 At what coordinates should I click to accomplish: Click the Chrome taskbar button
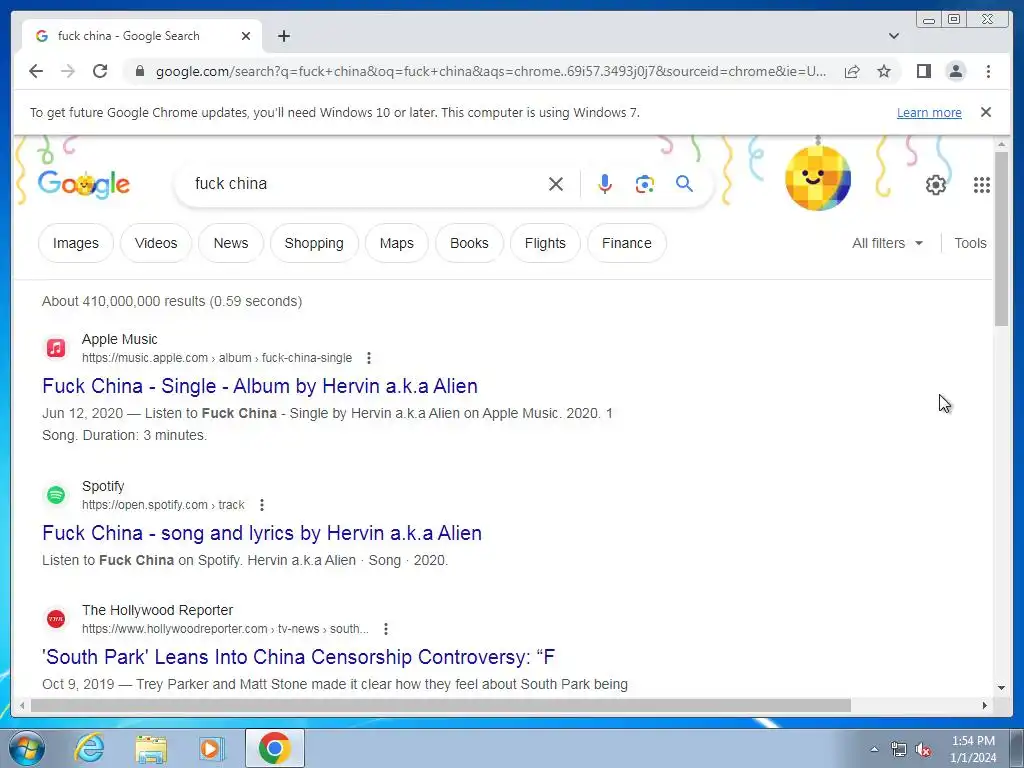coord(275,748)
